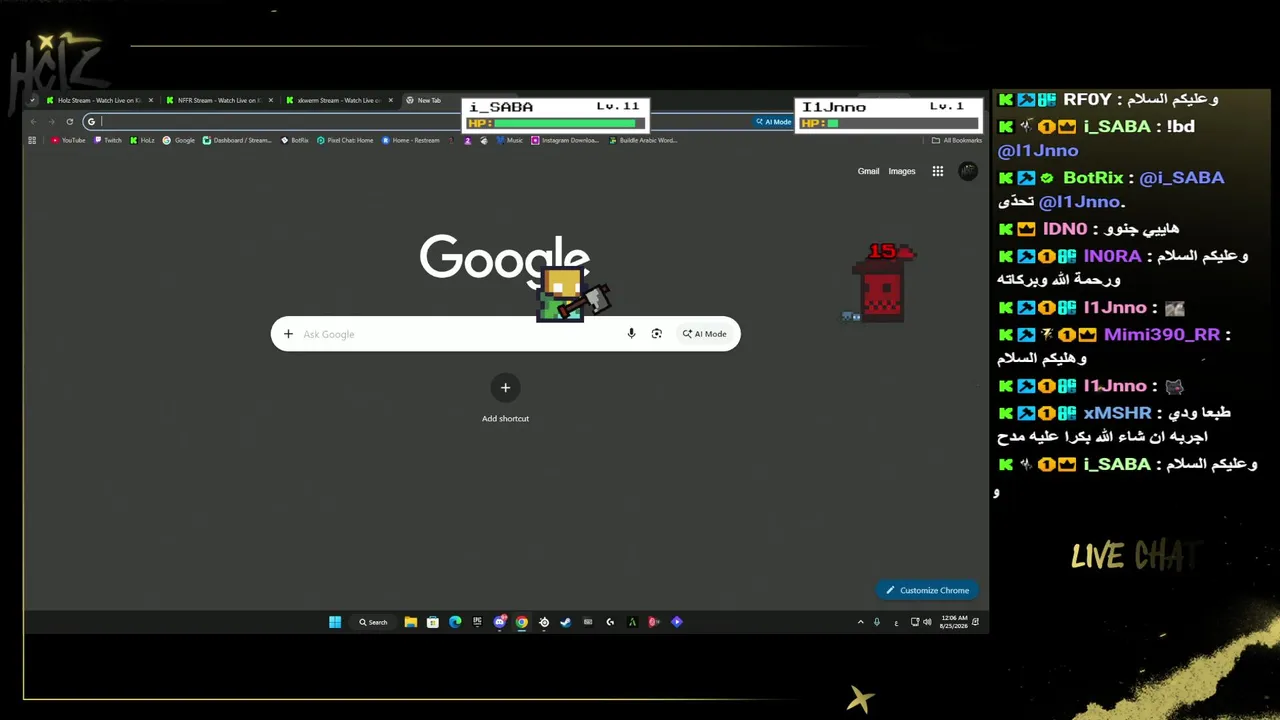Open Customize Chrome
Viewport: 1280px width, 720px height.
click(928, 590)
